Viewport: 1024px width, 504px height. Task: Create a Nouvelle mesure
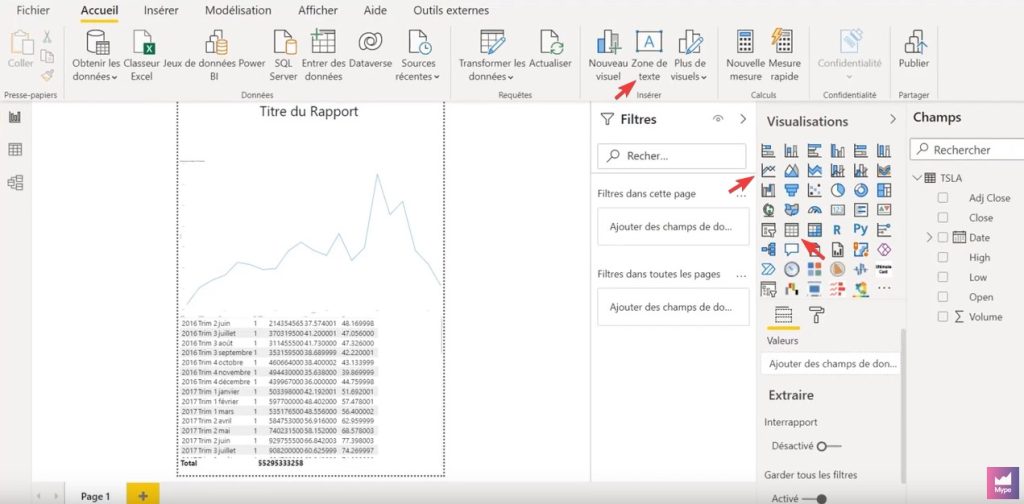coord(745,55)
